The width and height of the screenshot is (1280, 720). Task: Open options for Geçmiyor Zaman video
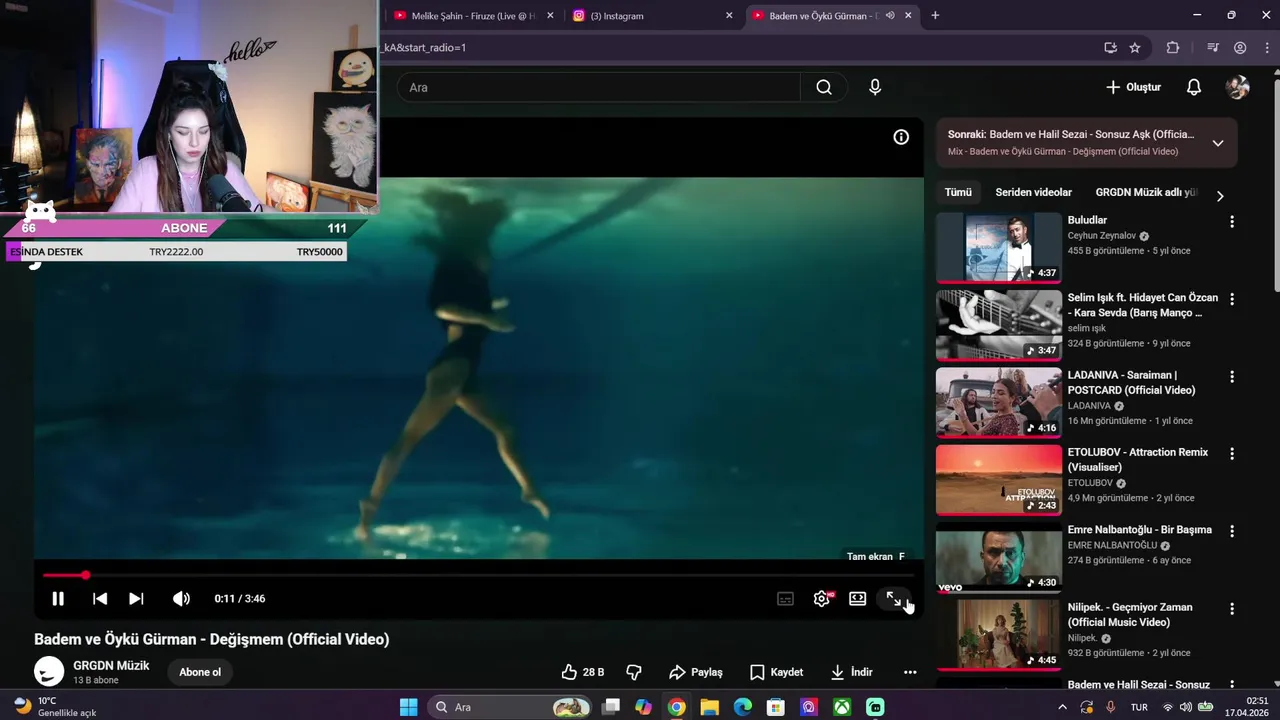click(x=1232, y=608)
